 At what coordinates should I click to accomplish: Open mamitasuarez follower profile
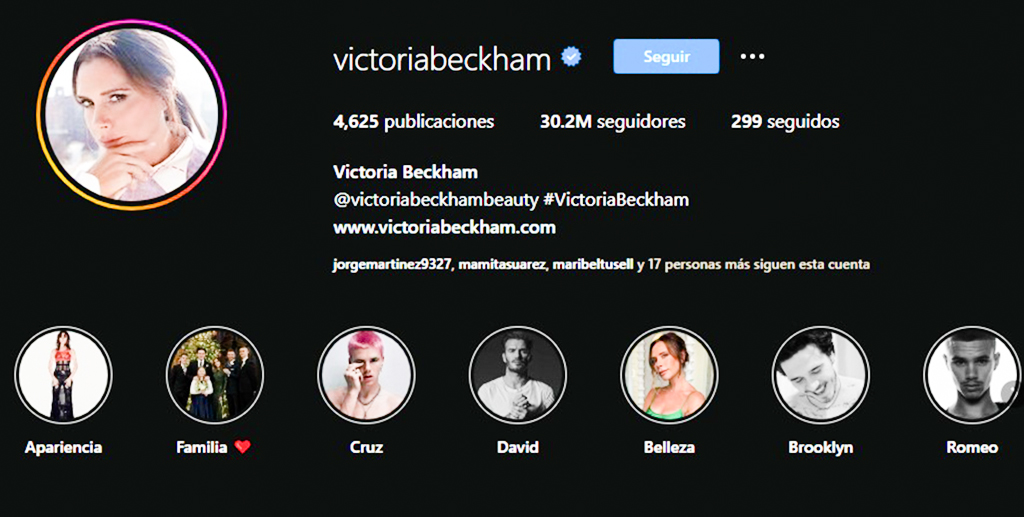[x=503, y=265]
